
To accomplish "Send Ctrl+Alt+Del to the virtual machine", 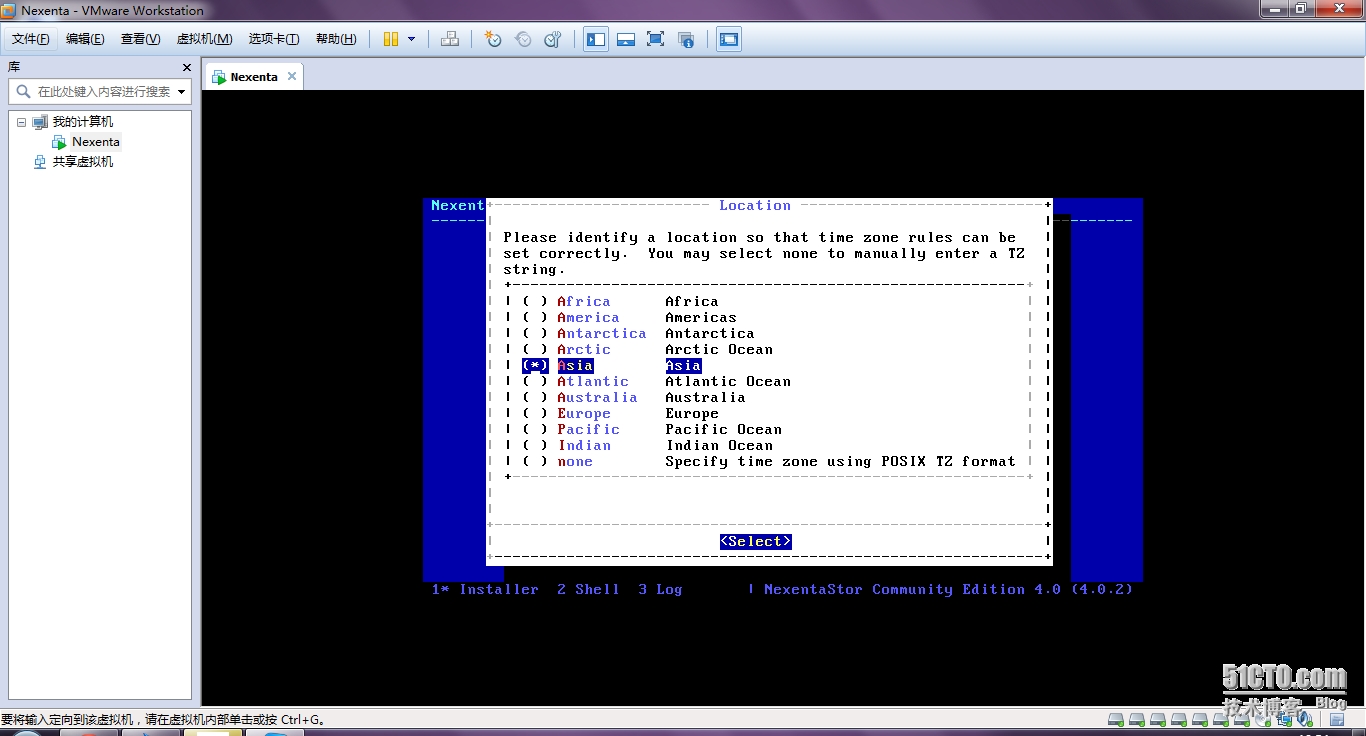I will point(450,39).
